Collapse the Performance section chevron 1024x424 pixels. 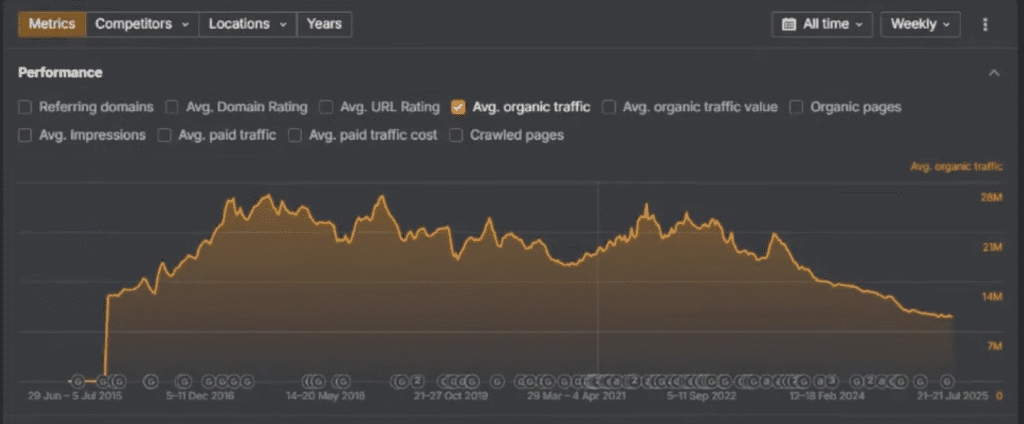pos(994,73)
